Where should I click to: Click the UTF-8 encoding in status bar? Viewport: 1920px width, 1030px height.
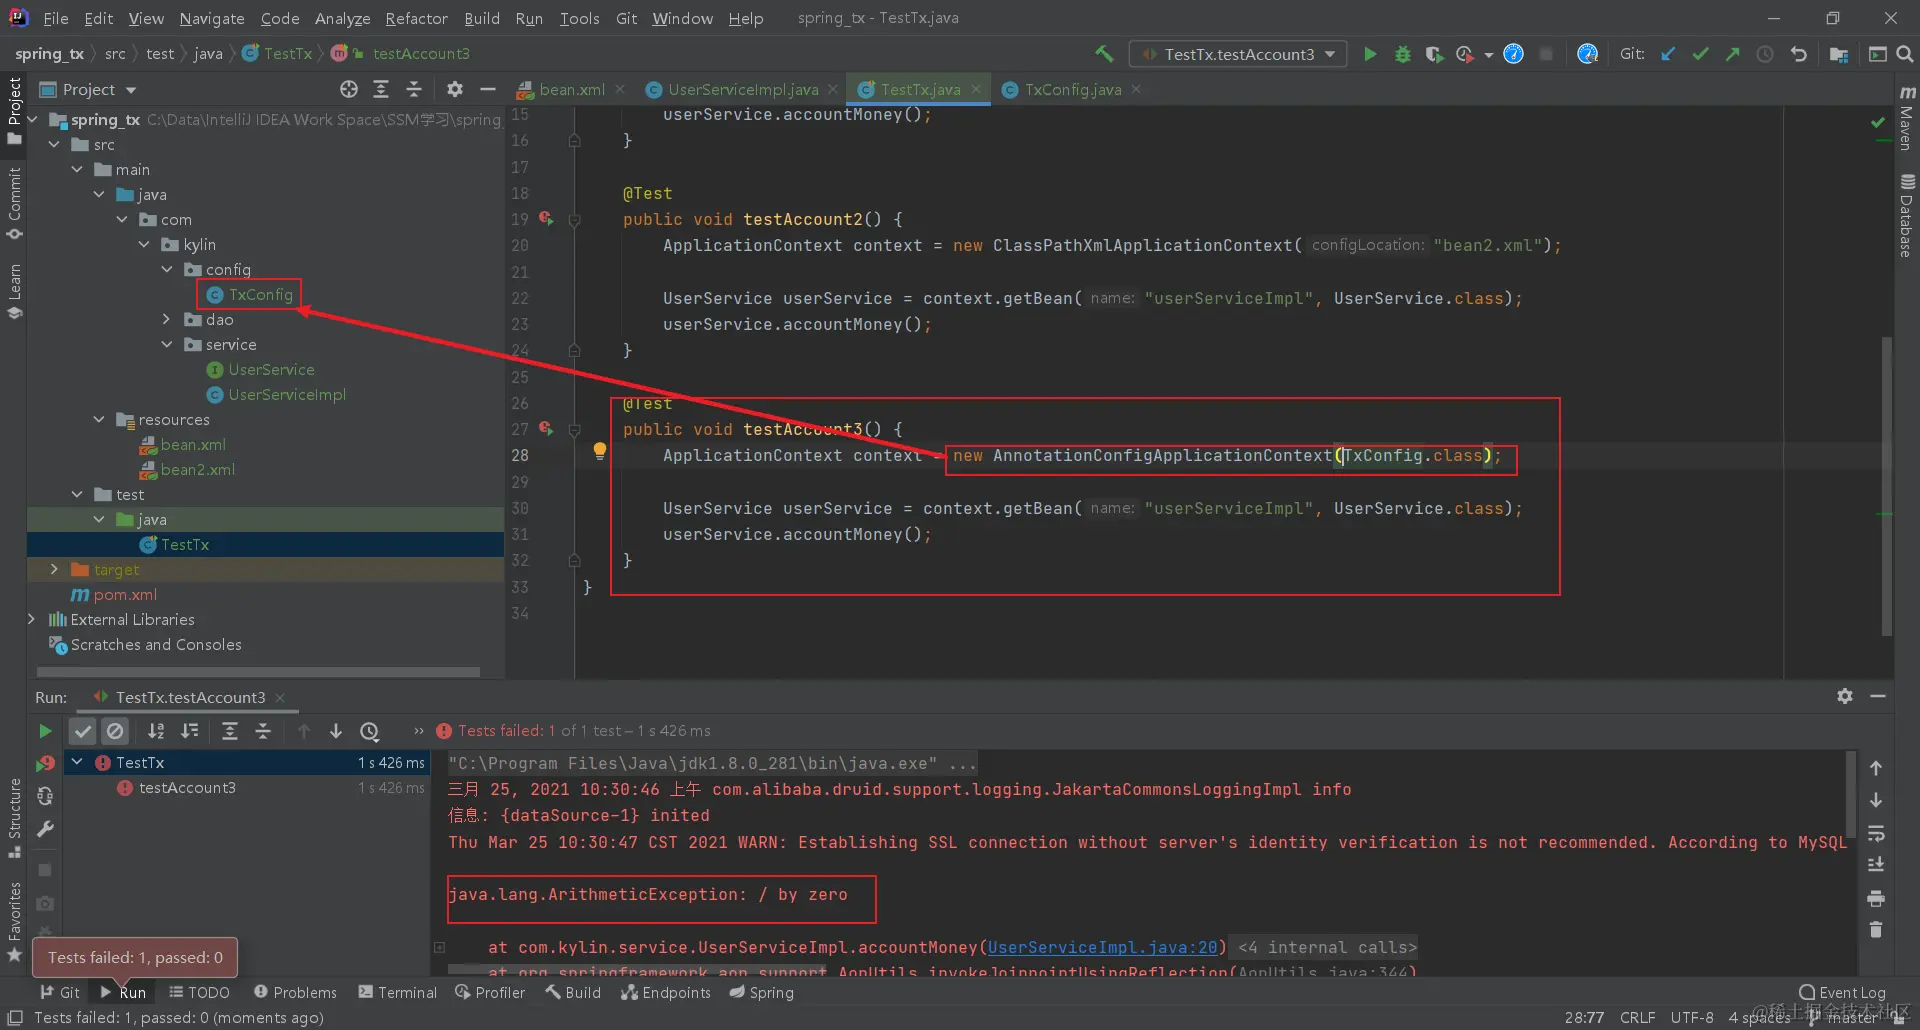pos(1692,1017)
